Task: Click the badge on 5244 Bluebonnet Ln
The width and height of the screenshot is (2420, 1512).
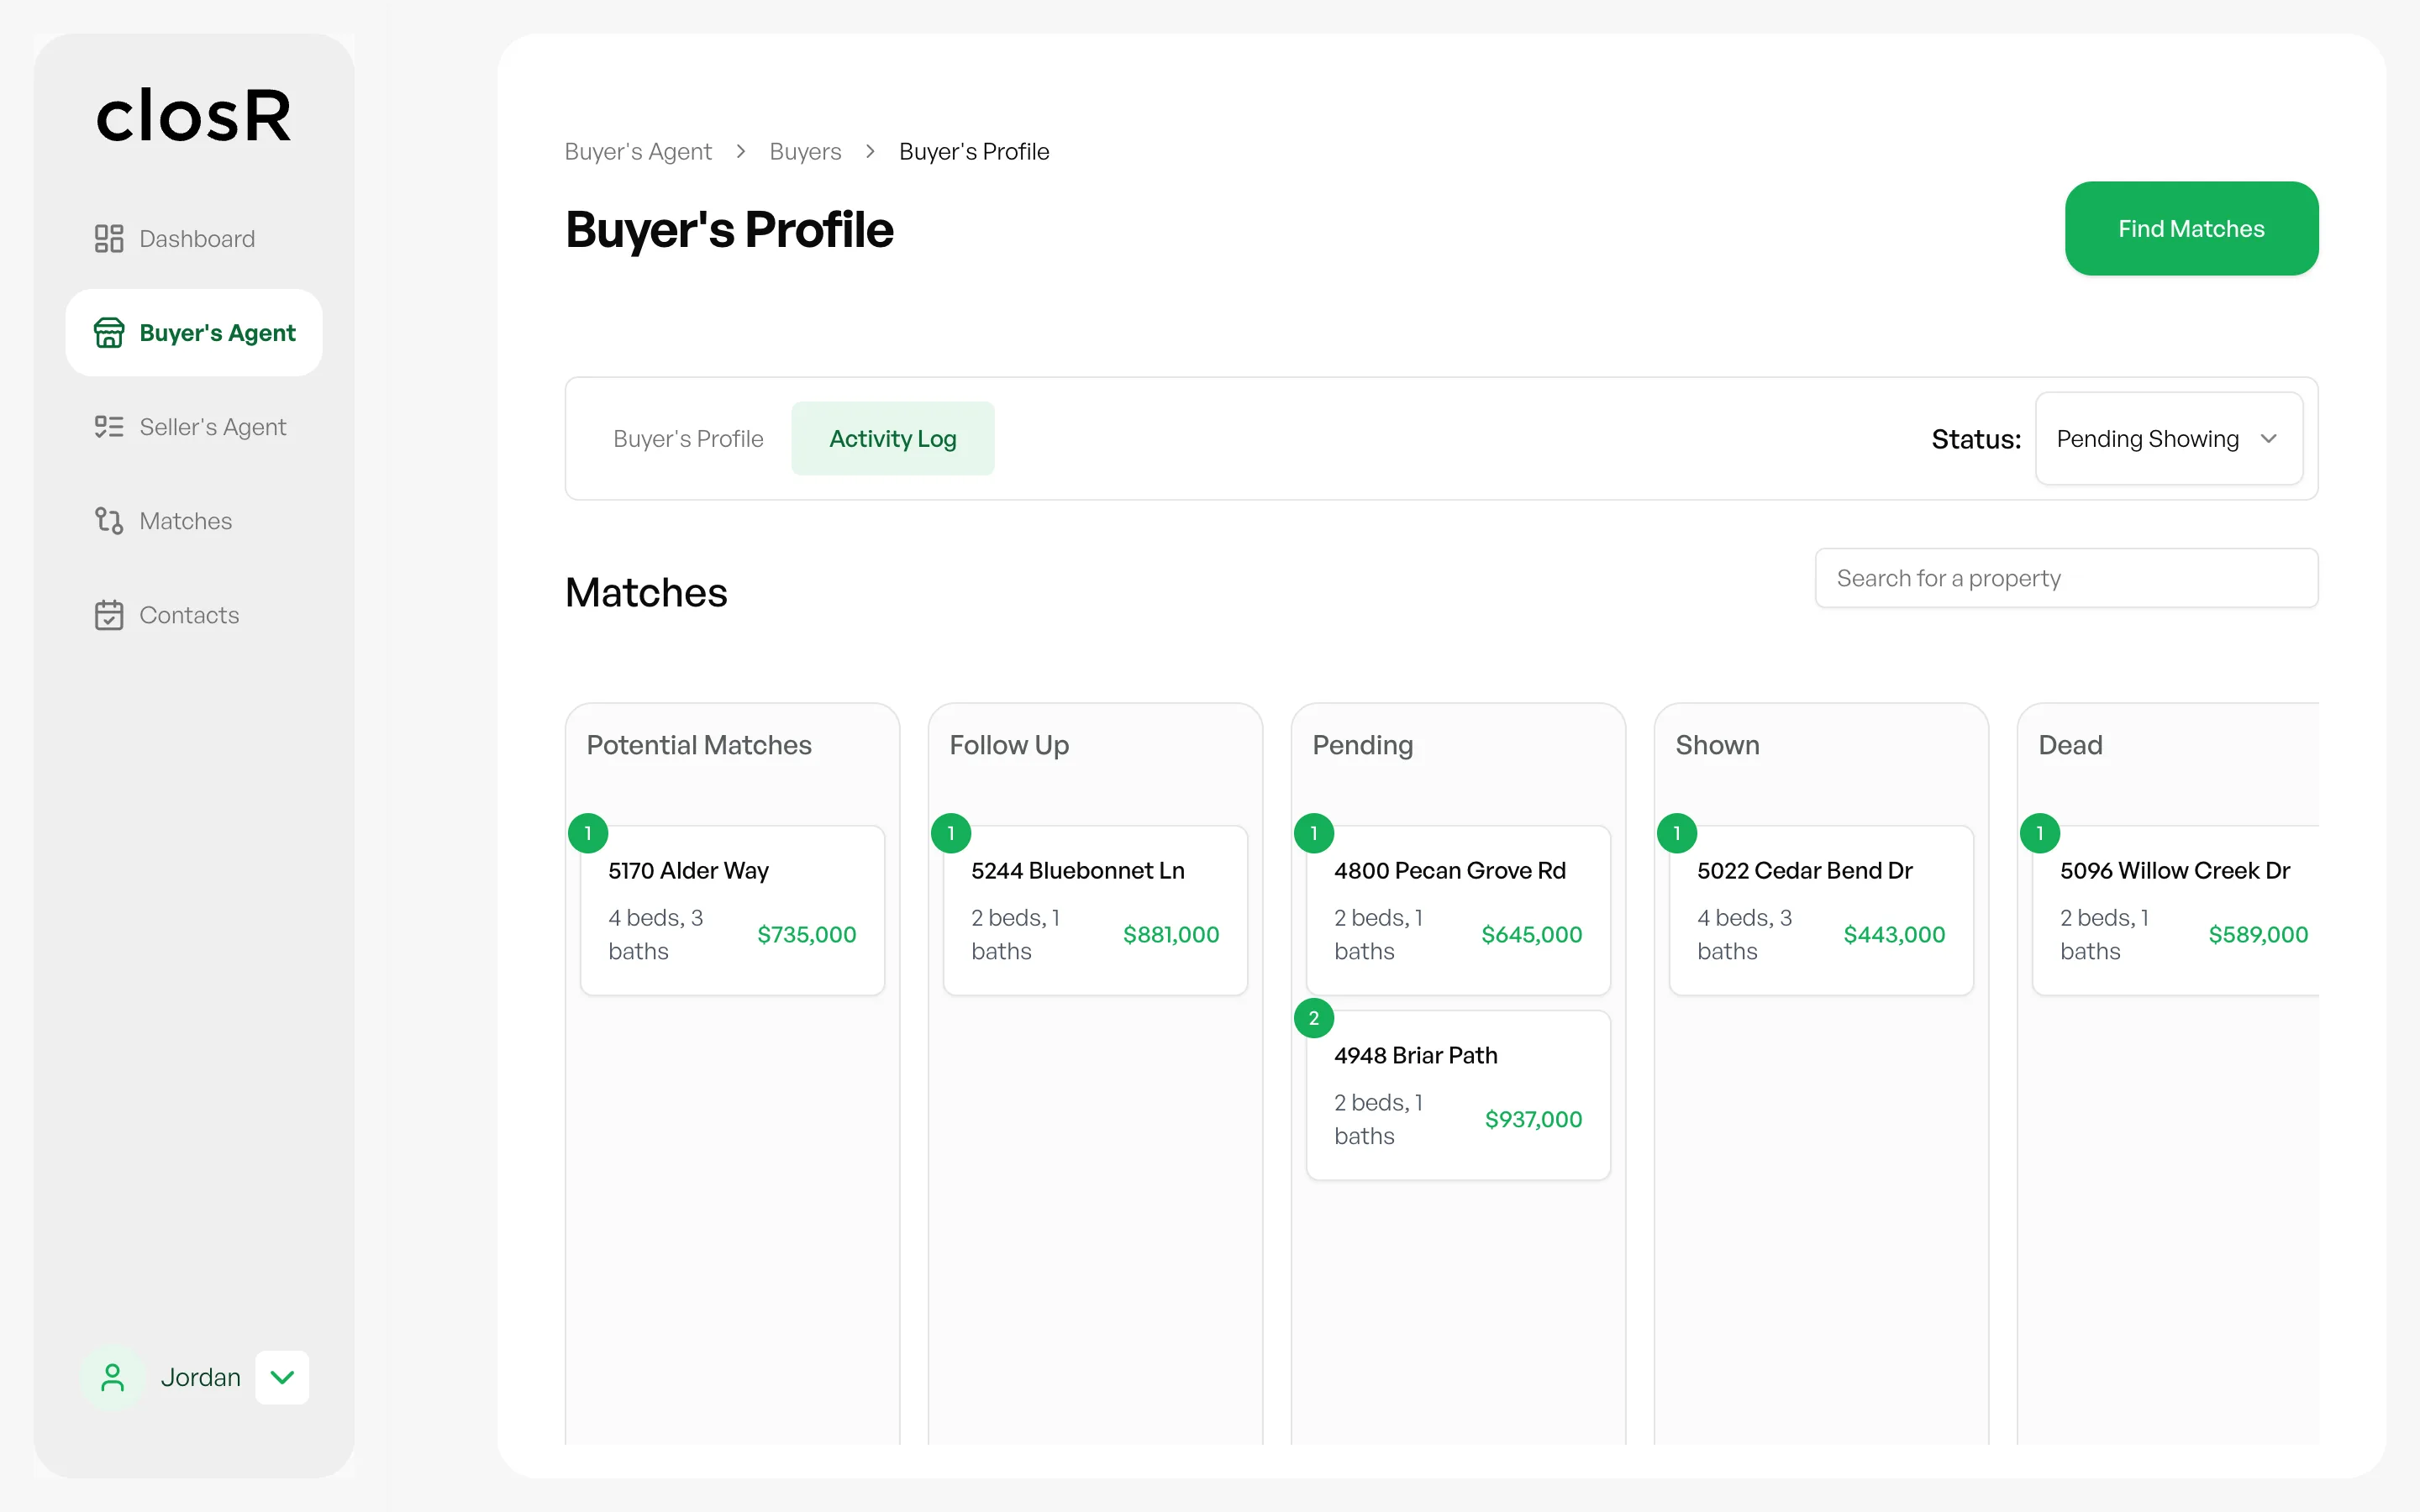Action: (x=951, y=833)
